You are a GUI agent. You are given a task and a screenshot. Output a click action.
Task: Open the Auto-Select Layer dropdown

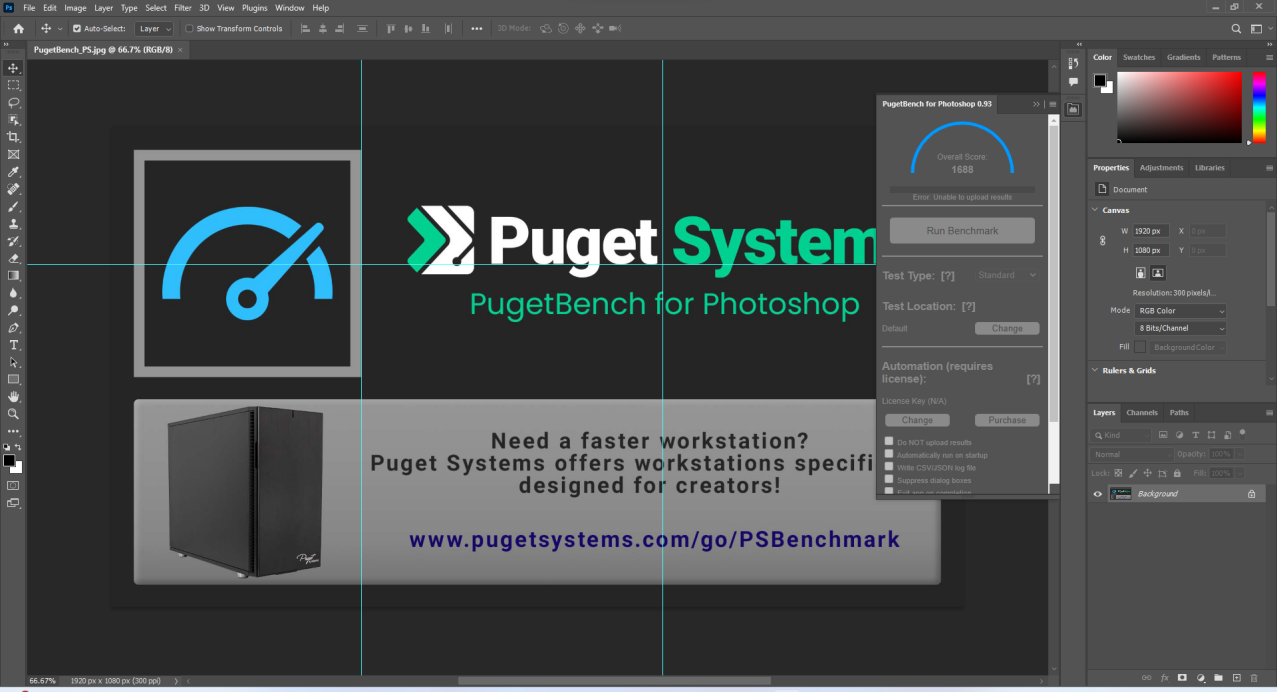[x=154, y=29]
